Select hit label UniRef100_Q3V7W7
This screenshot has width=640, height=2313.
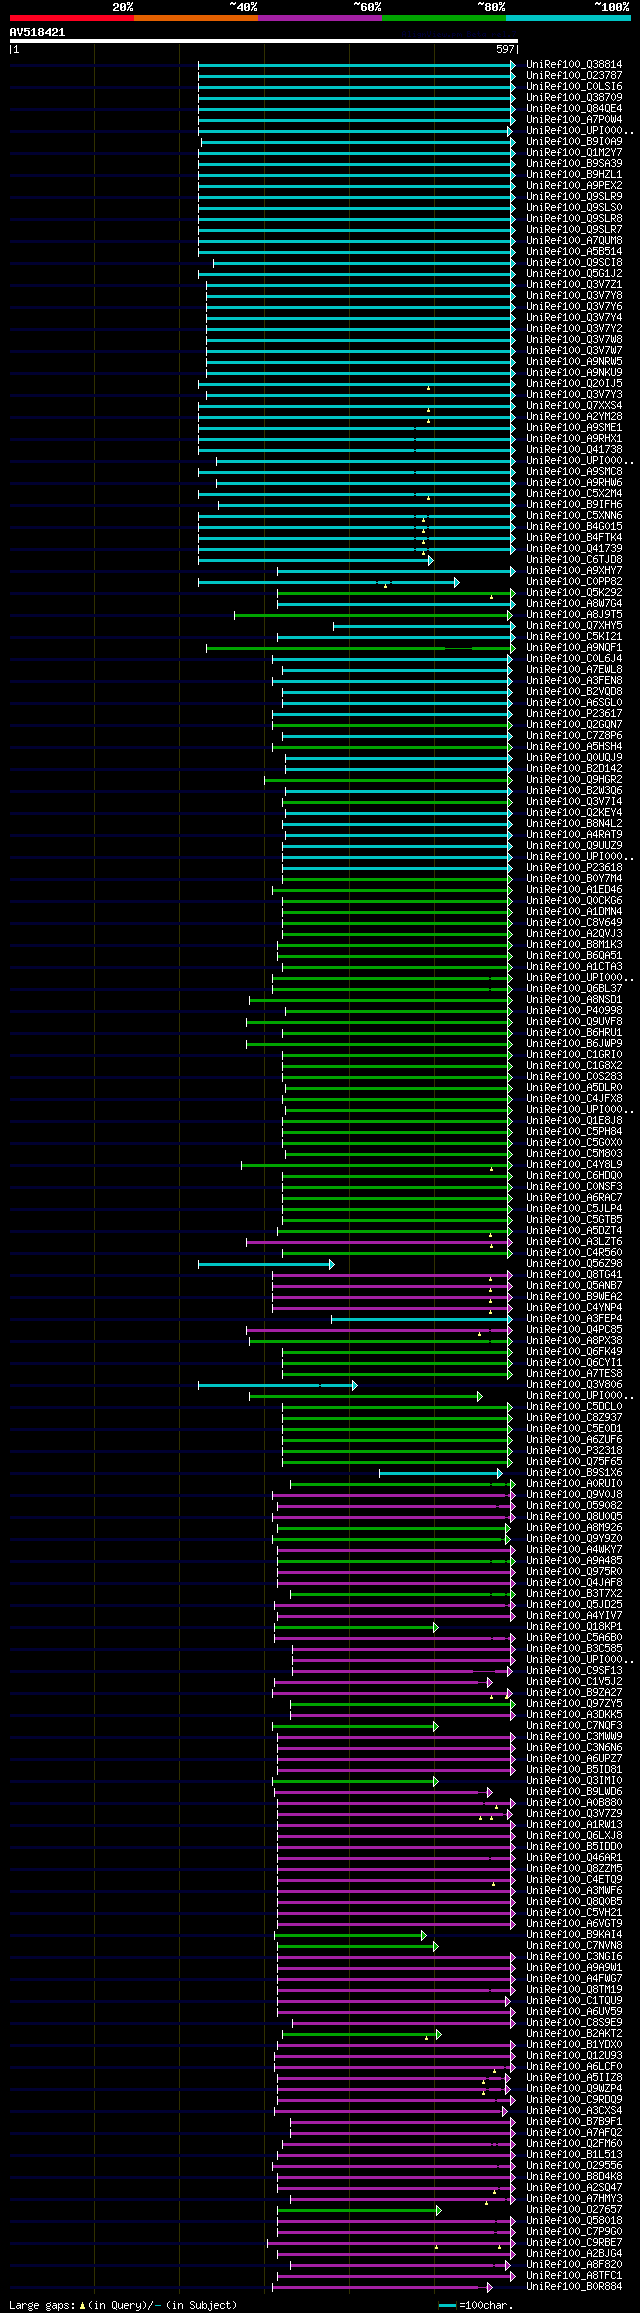point(574,351)
